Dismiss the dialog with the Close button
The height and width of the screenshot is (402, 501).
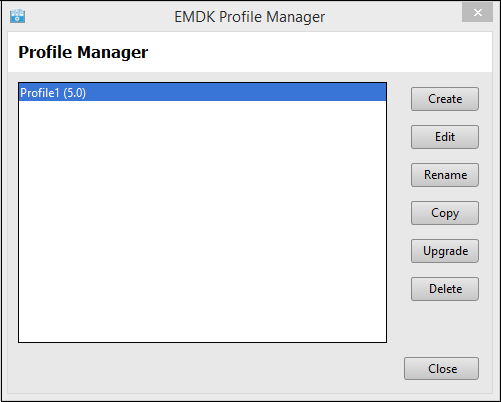pyautogui.click(x=441, y=369)
